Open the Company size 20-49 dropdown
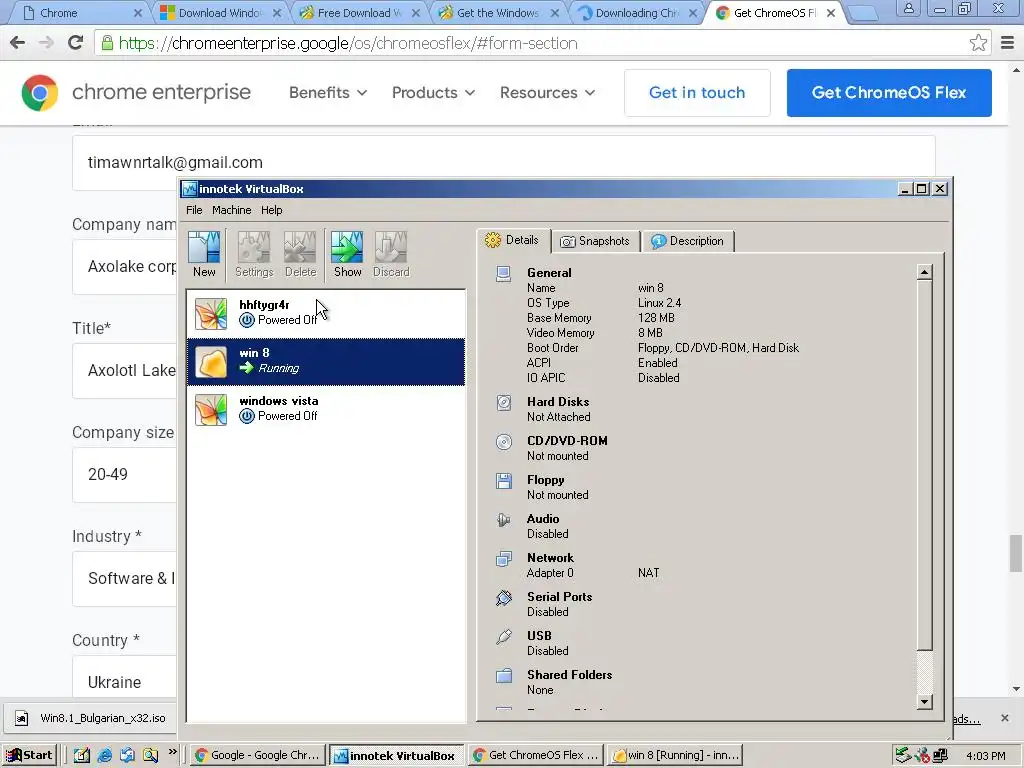This screenshot has height=768, width=1024. [x=124, y=475]
